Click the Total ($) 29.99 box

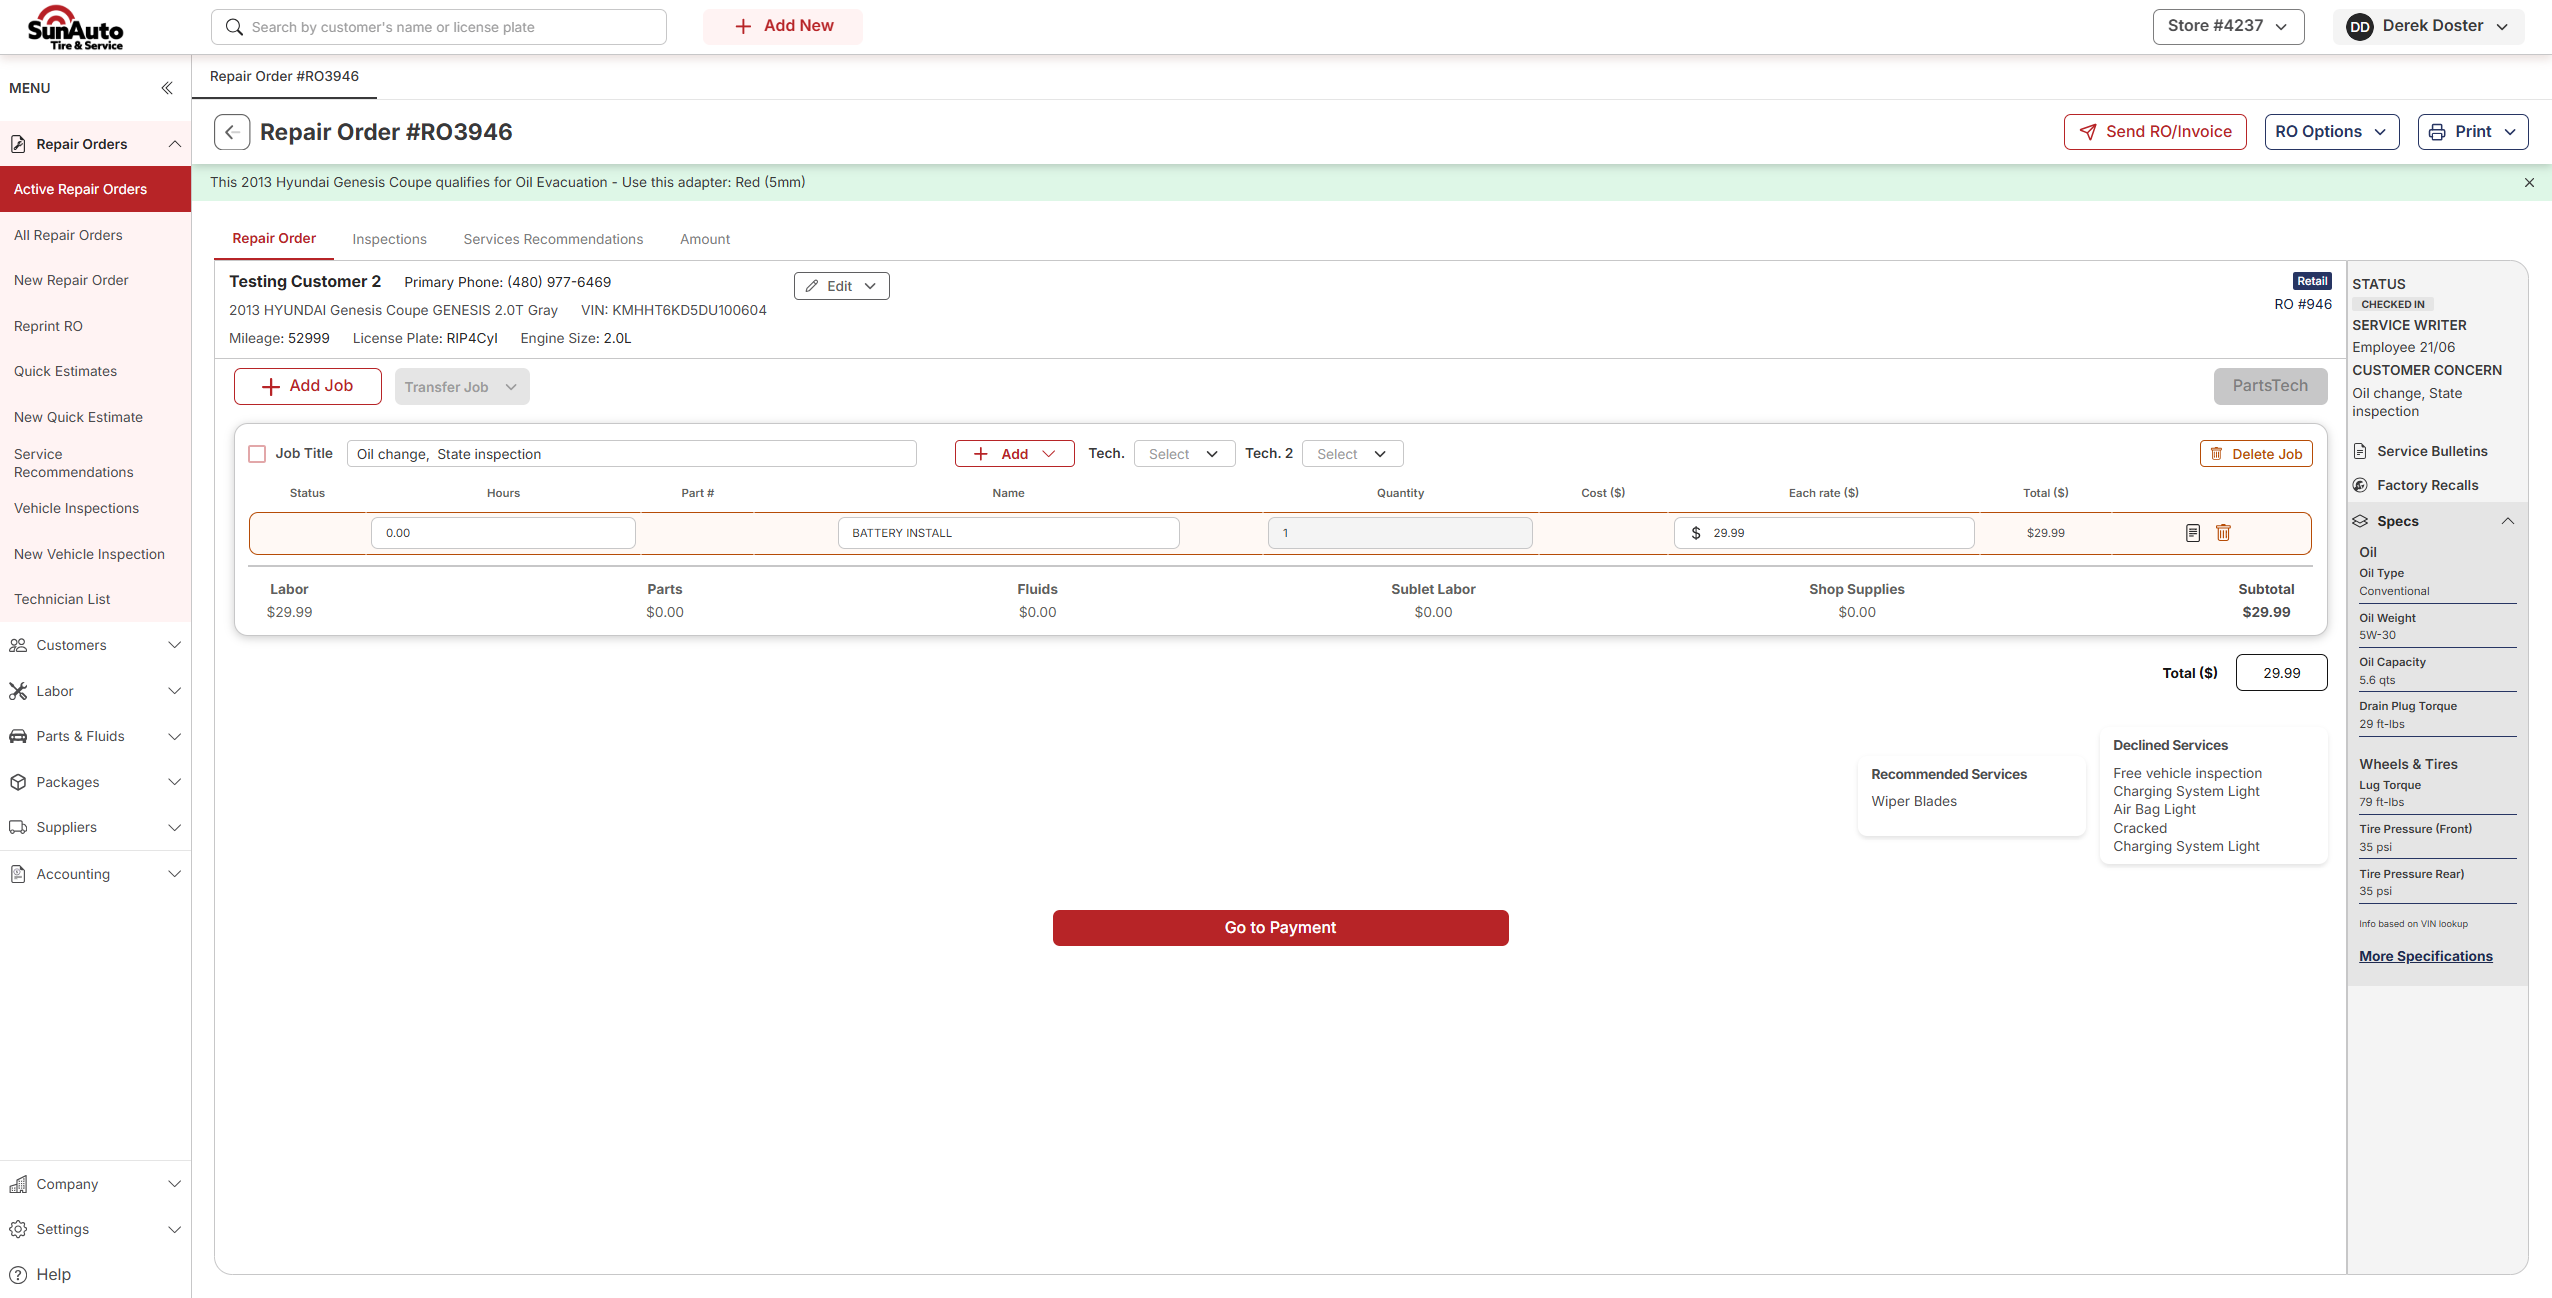click(2282, 673)
